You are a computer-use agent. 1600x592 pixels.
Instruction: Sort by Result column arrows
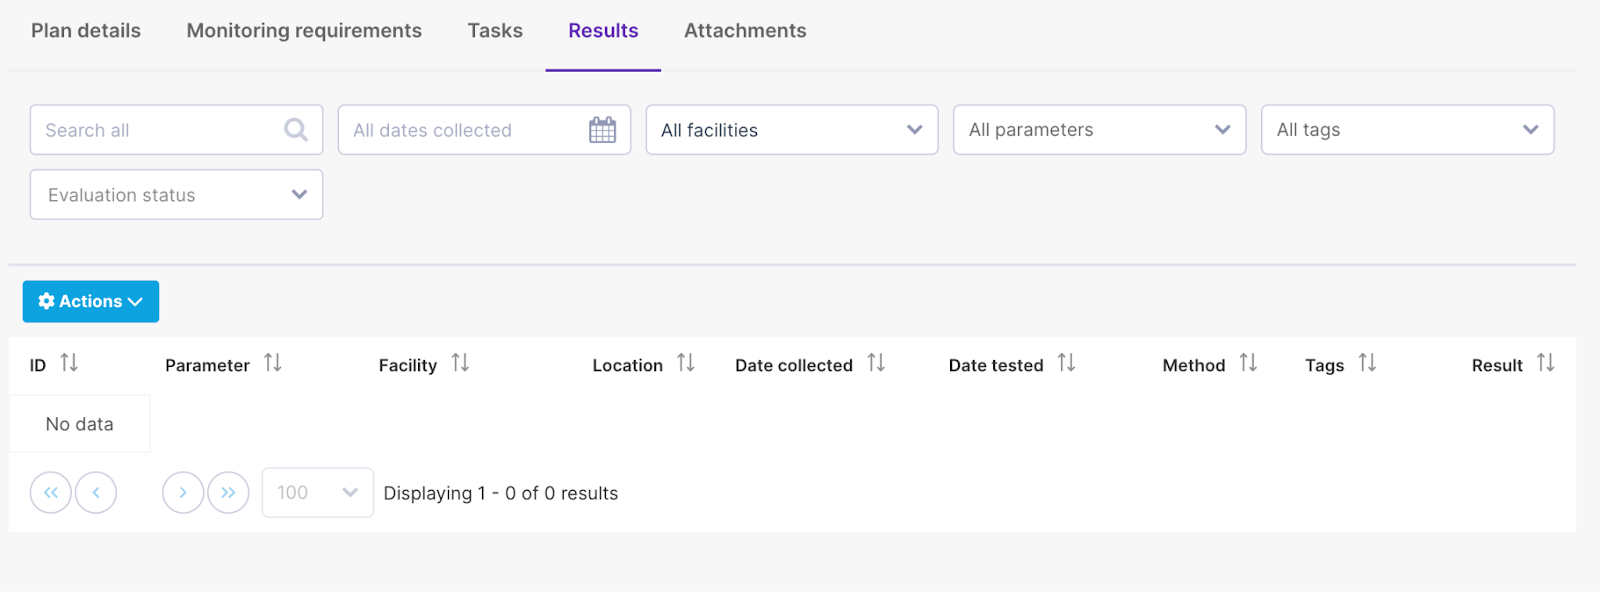pyautogui.click(x=1546, y=363)
